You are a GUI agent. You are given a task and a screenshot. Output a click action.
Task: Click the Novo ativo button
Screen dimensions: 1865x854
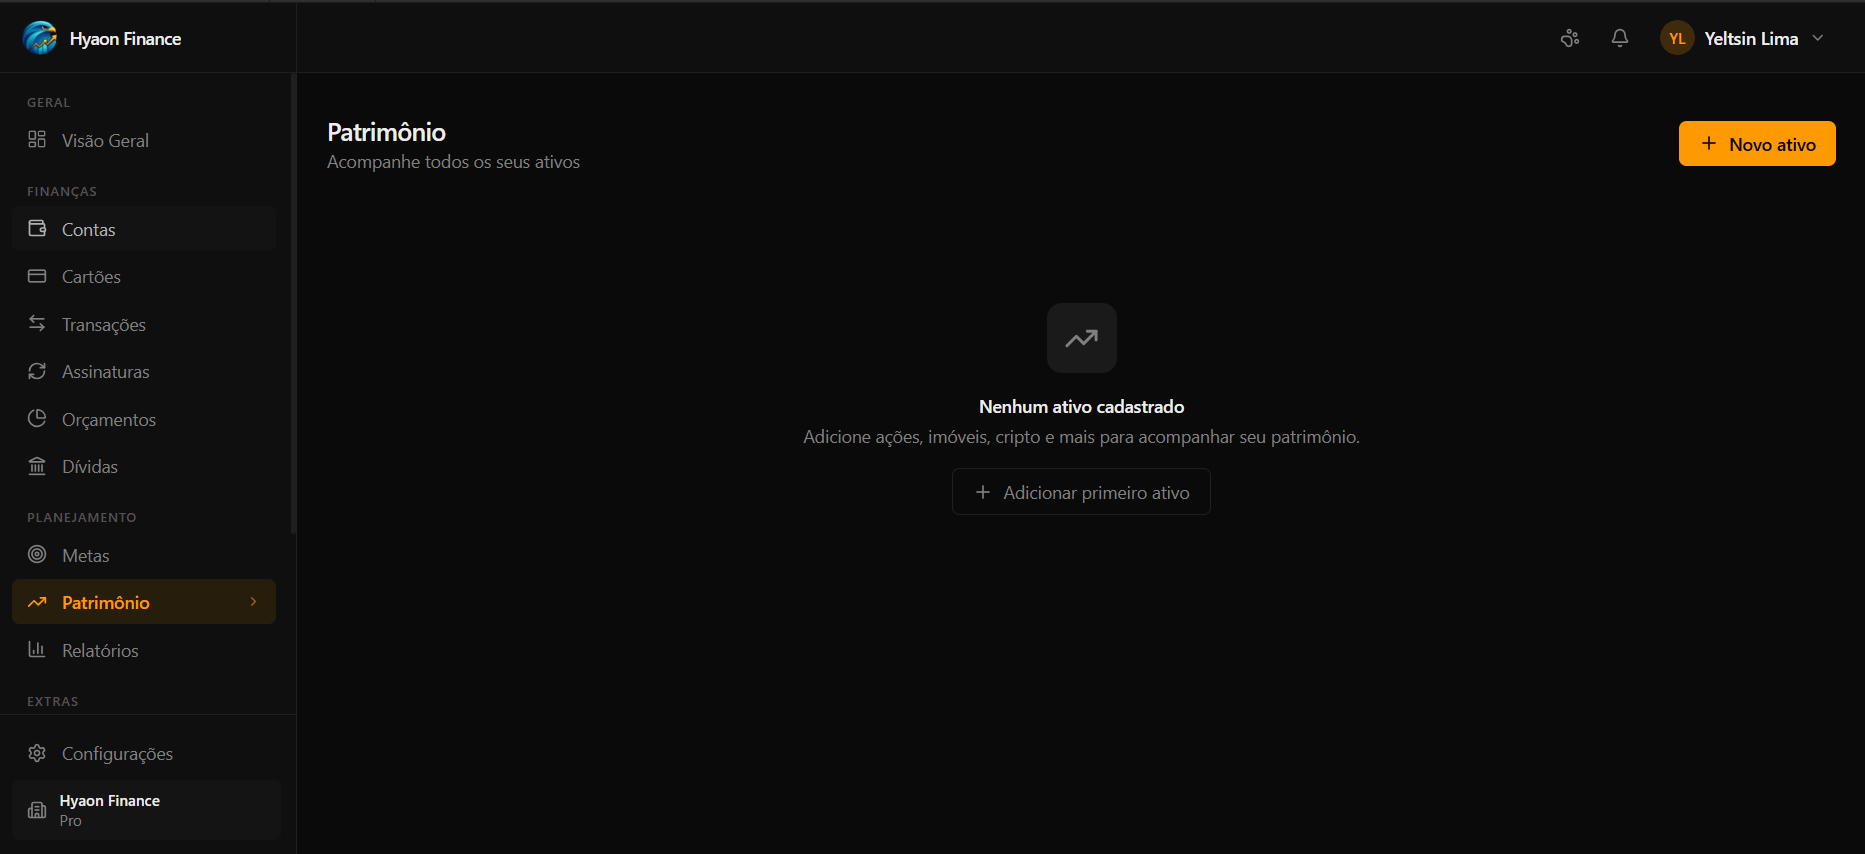tap(1757, 144)
